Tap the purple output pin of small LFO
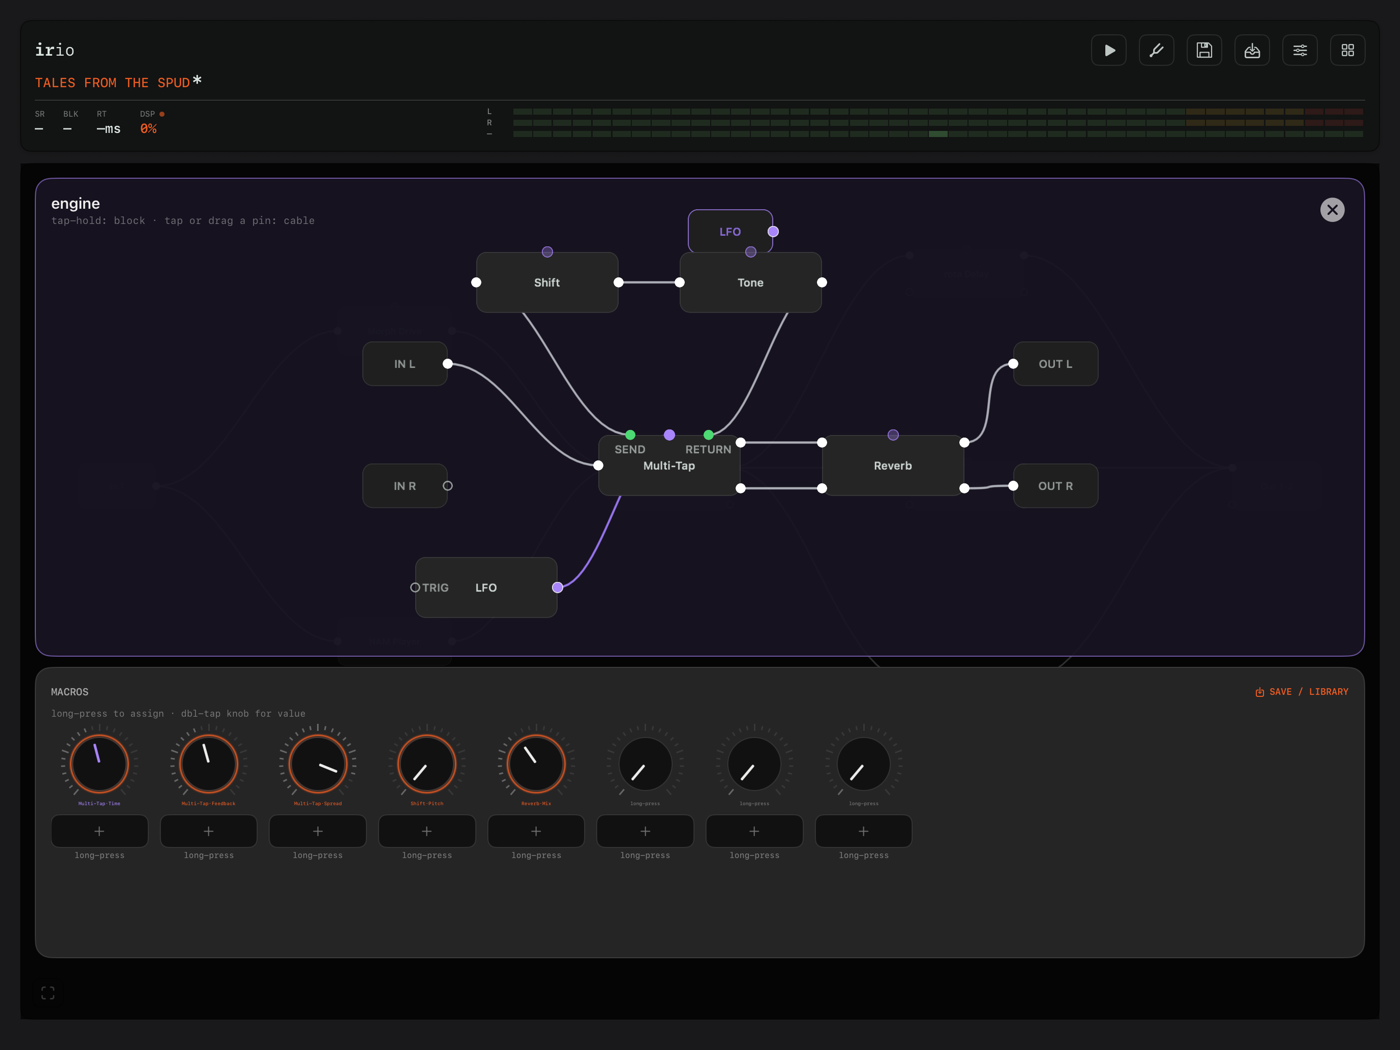Screen dimensions: 1400x1050 point(773,232)
